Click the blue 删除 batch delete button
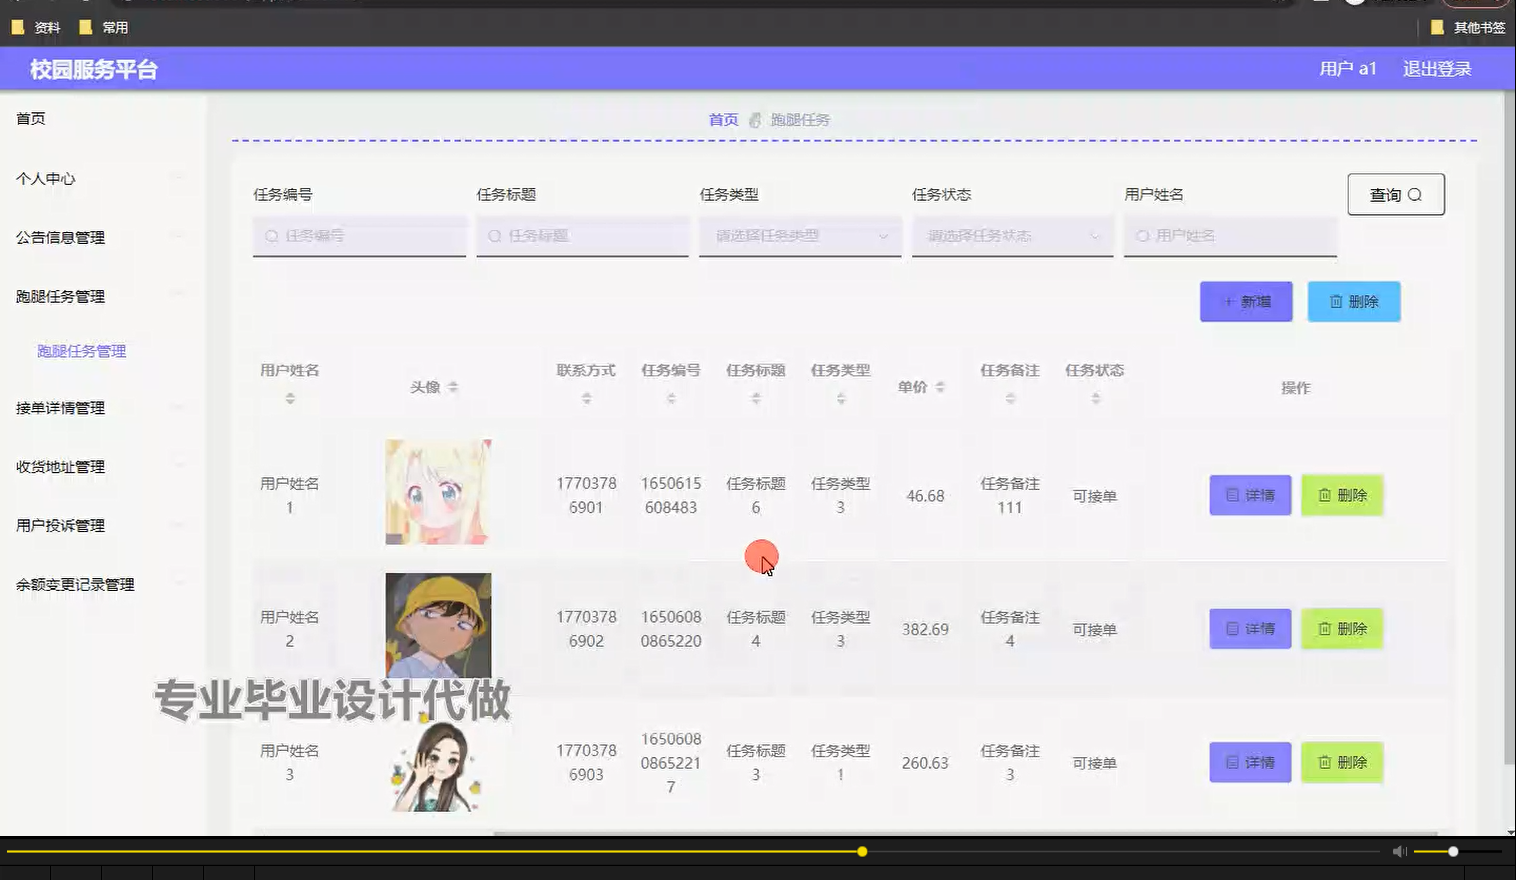Image resolution: width=1516 pixels, height=880 pixels. pos(1354,301)
